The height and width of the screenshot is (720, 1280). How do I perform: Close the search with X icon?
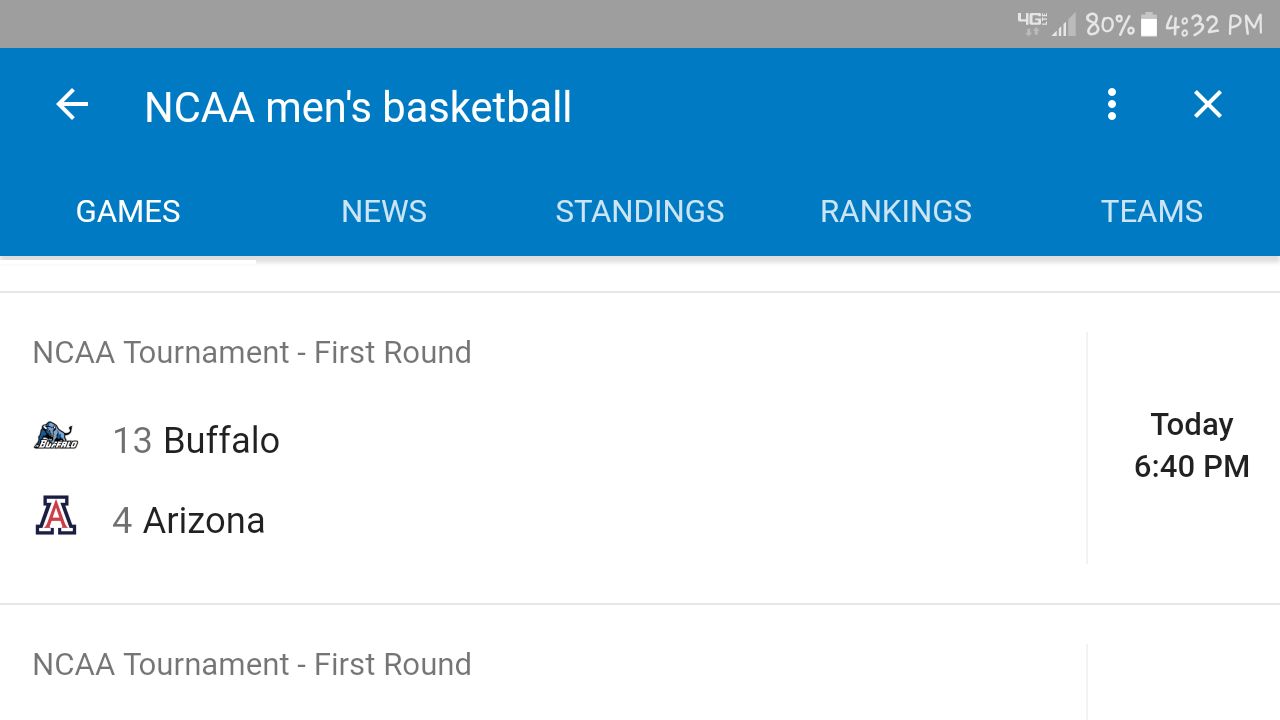point(1208,105)
